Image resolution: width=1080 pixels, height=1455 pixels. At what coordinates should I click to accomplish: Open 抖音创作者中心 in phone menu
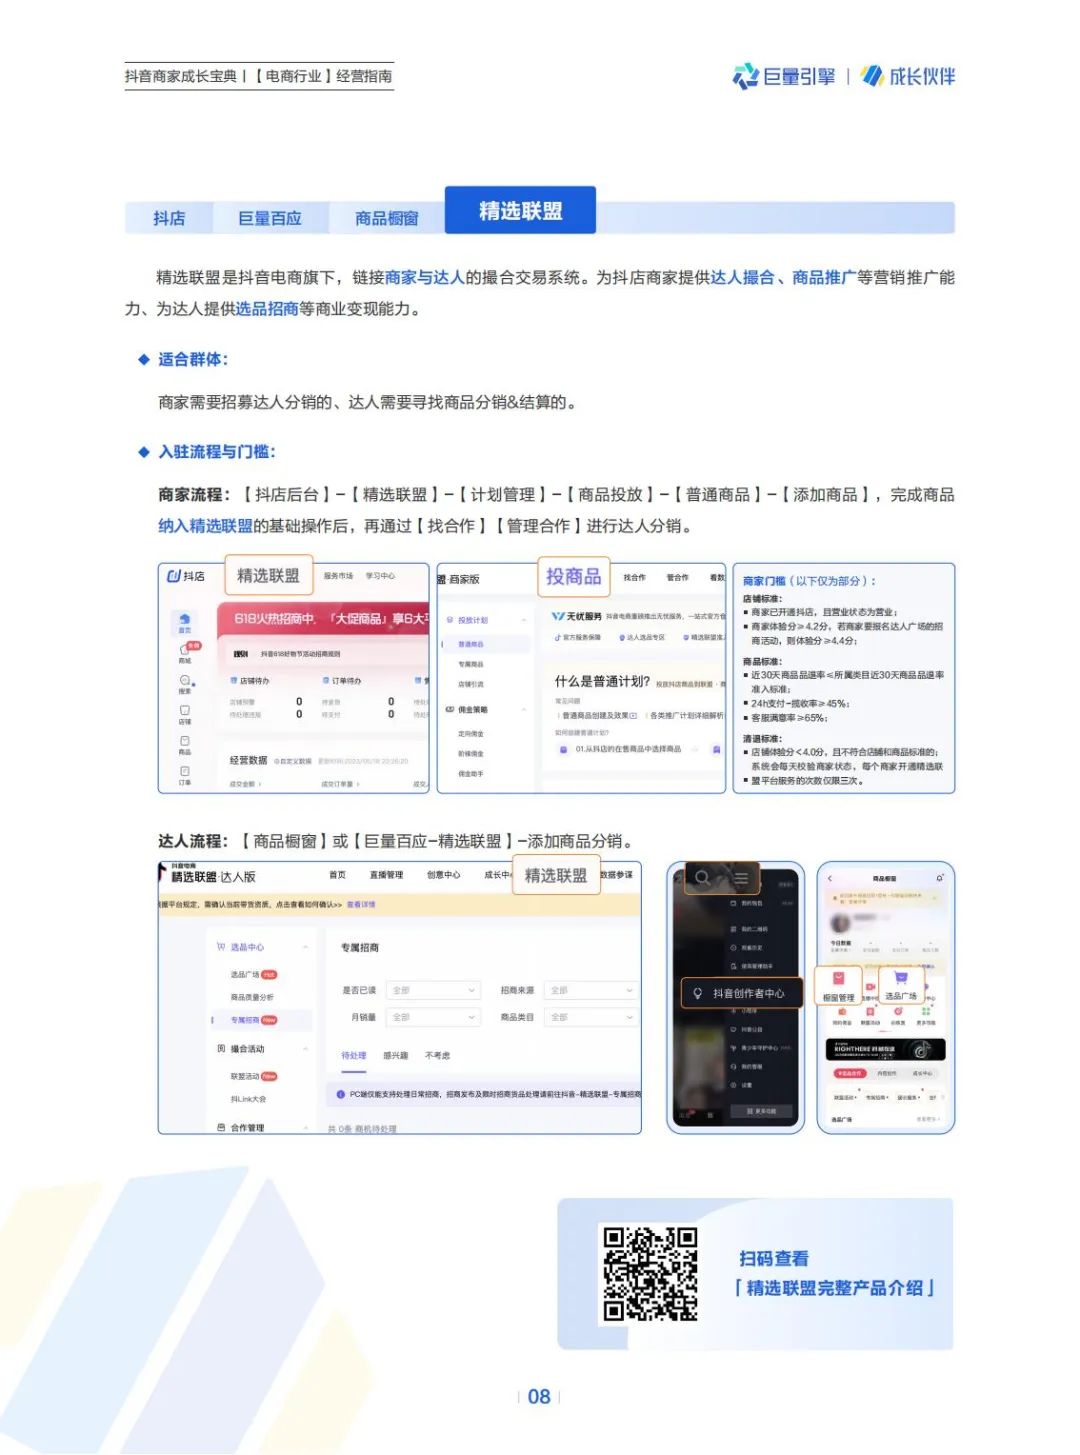pos(740,994)
